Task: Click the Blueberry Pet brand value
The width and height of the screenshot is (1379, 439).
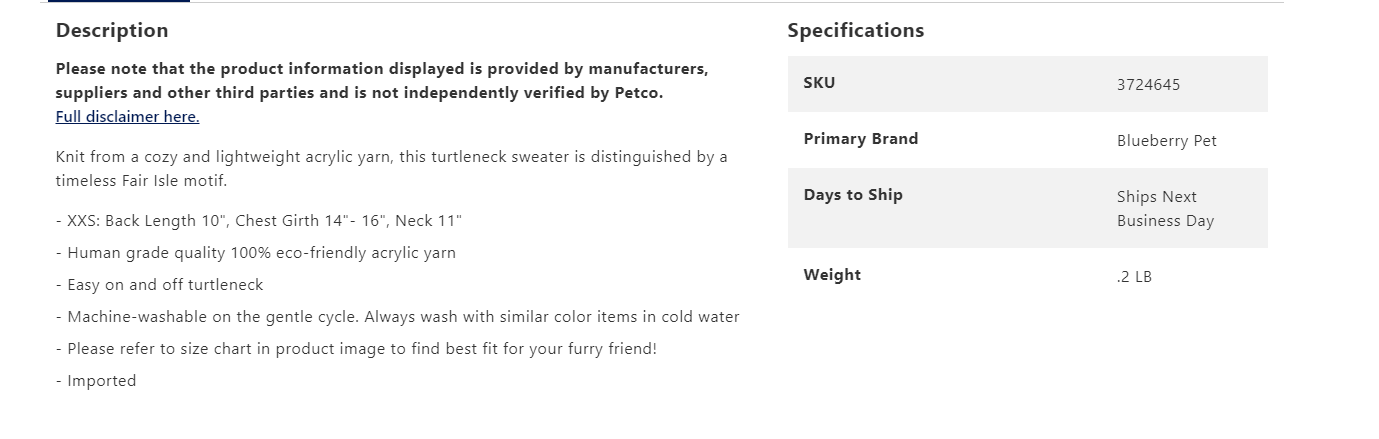Action: [x=1166, y=141]
